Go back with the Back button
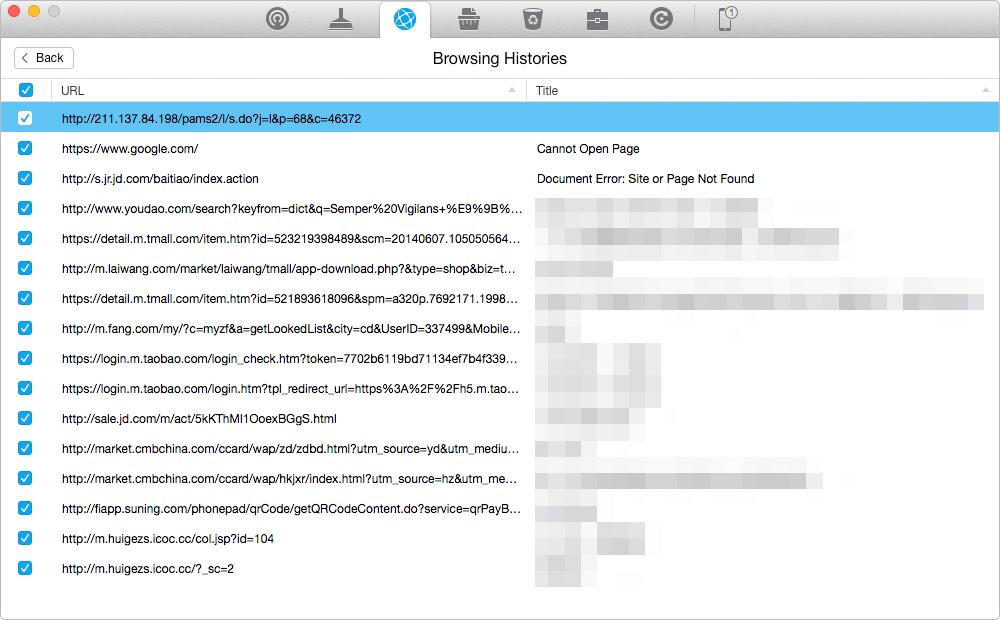Screen dimensions: 1000x620 click(44, 58)
